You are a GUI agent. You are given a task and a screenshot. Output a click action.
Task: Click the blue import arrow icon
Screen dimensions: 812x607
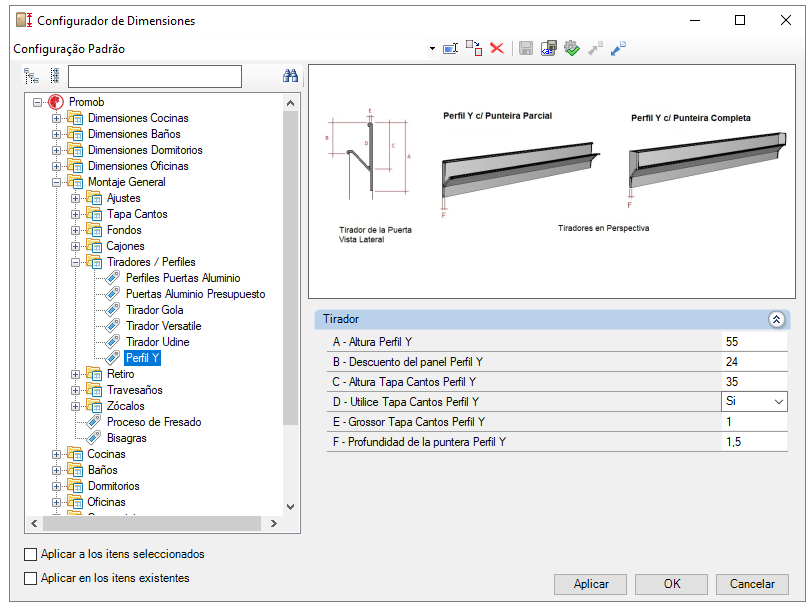(x=618, y=48)
